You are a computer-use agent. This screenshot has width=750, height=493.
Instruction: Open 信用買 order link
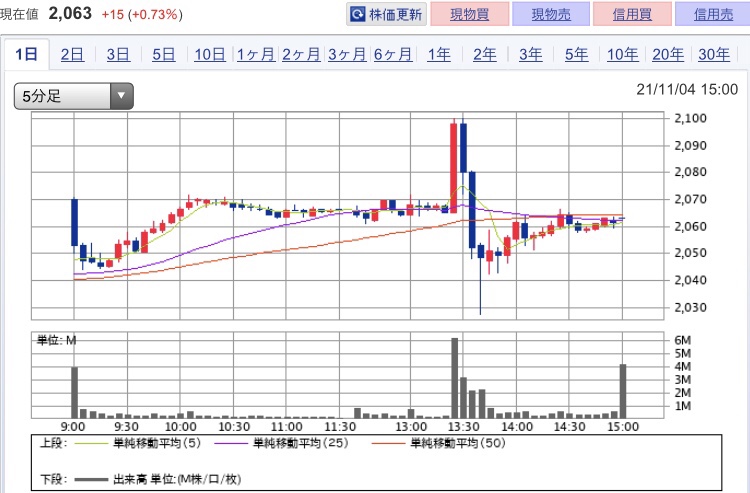tap(632, 14)
